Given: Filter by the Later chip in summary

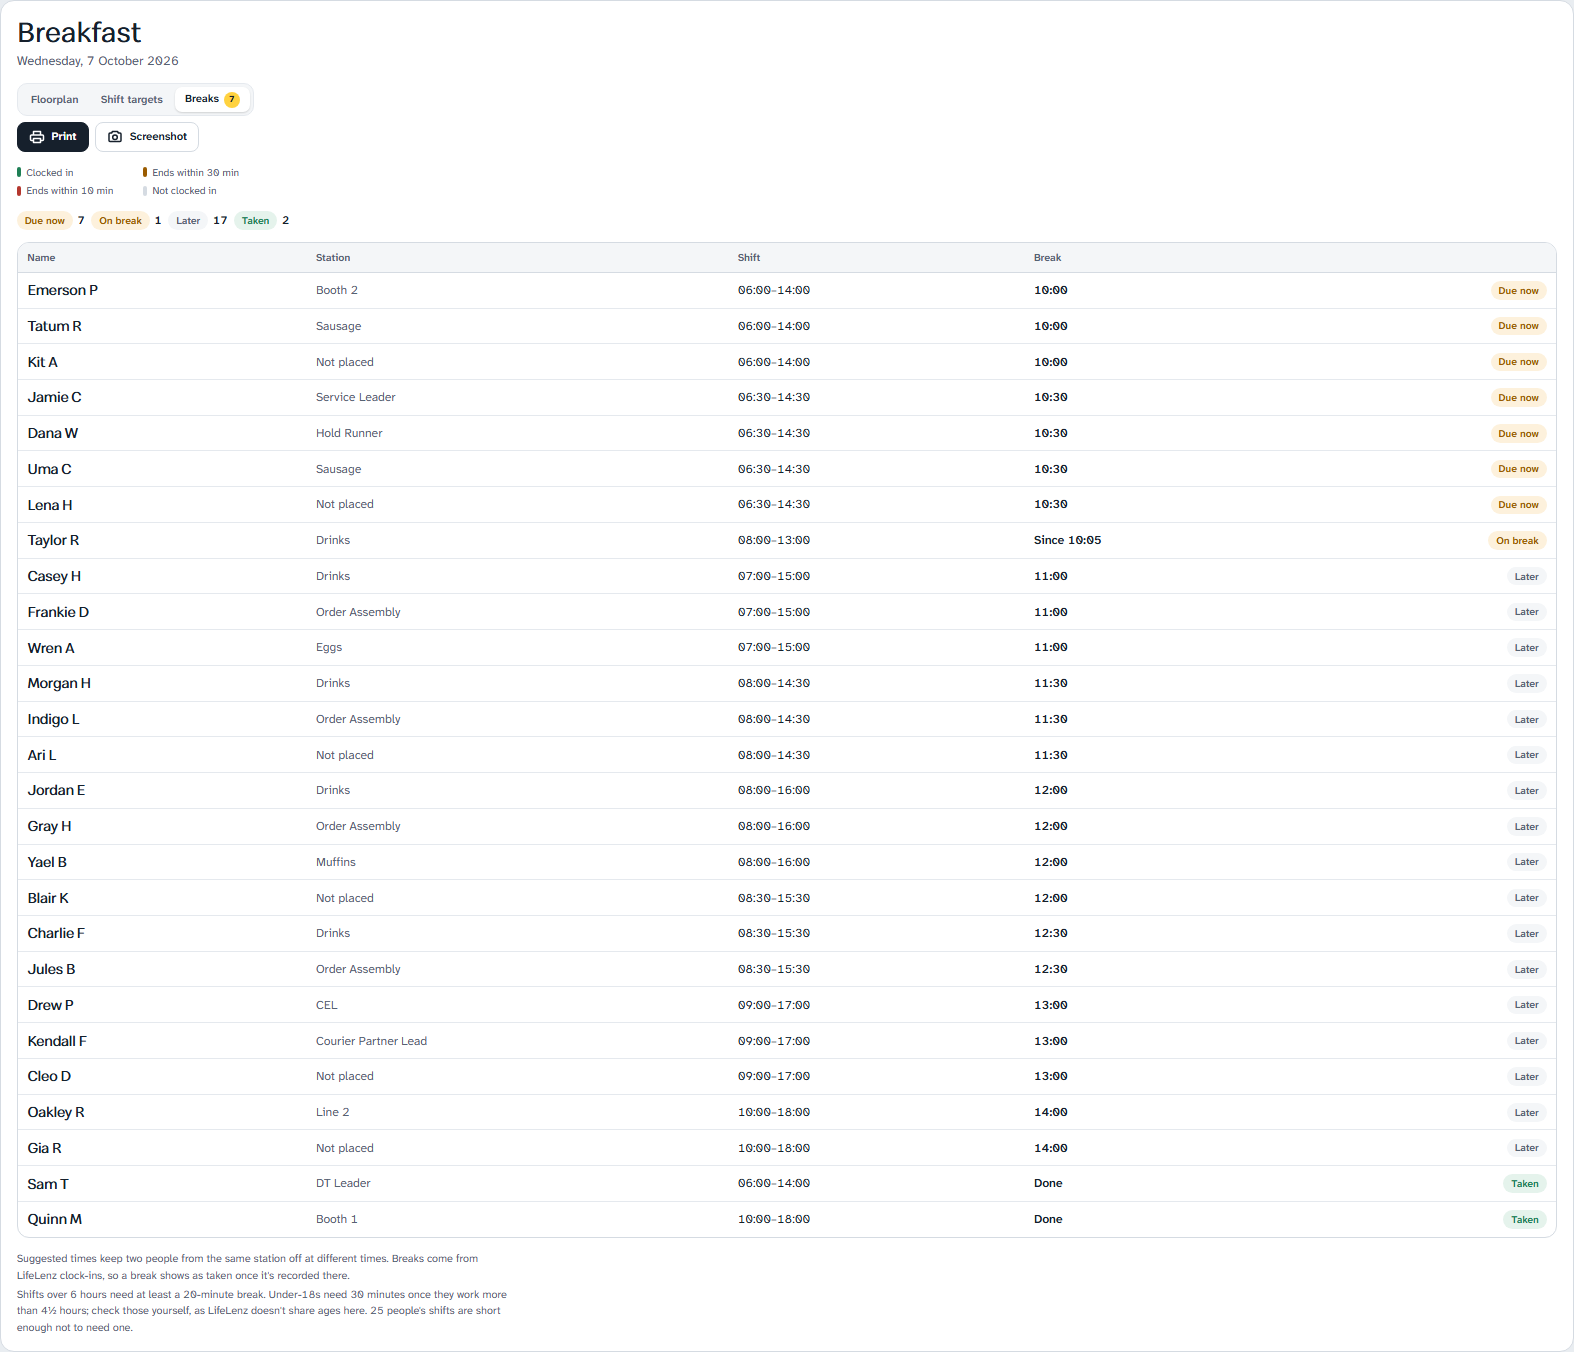Looking at the screenshot, I should (x=188, y=221).
